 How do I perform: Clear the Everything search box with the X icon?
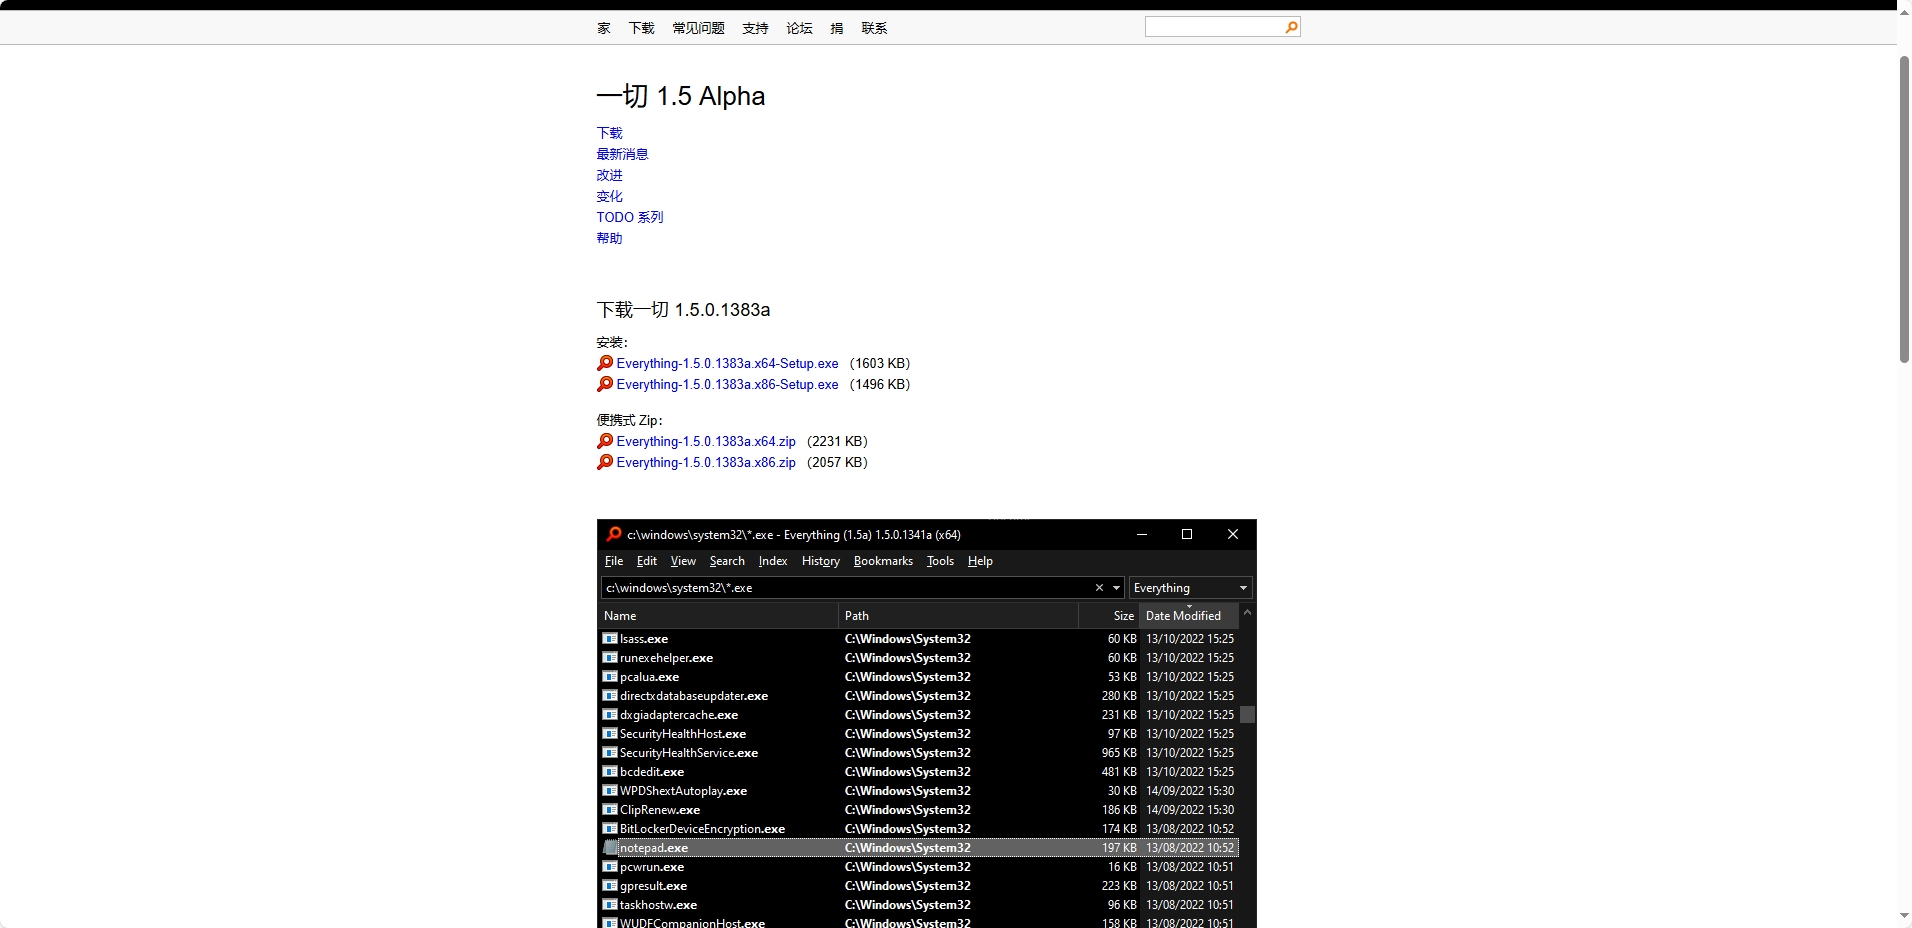1099,588
